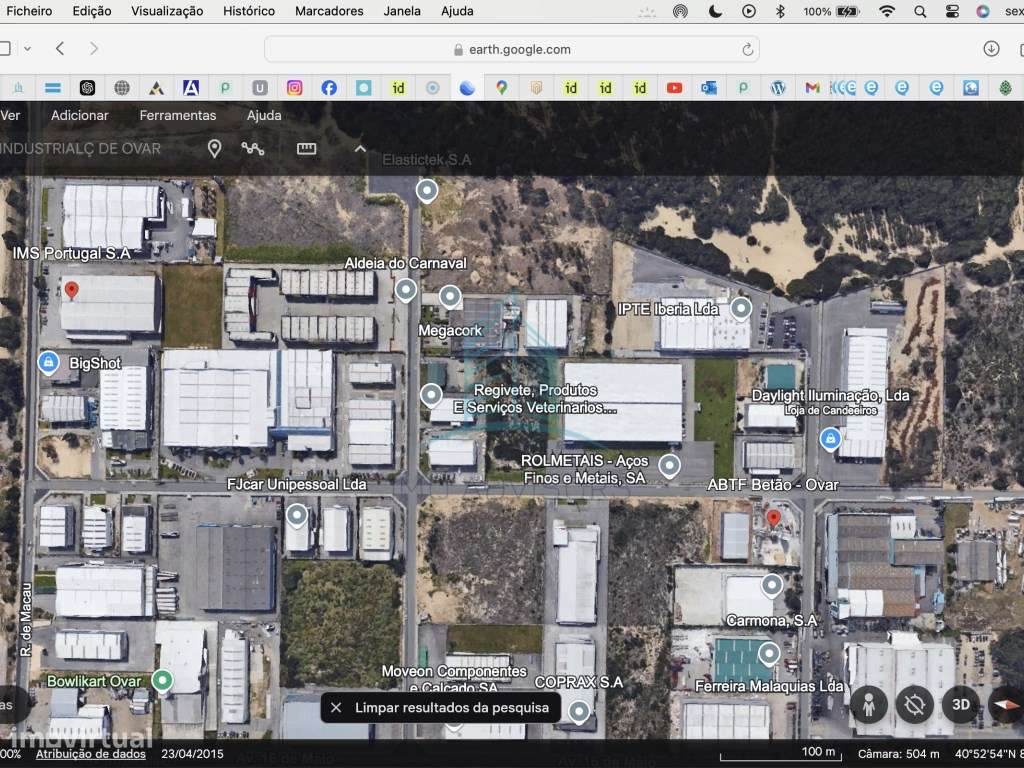Open the Siri menu bar icon

[983, 11]
